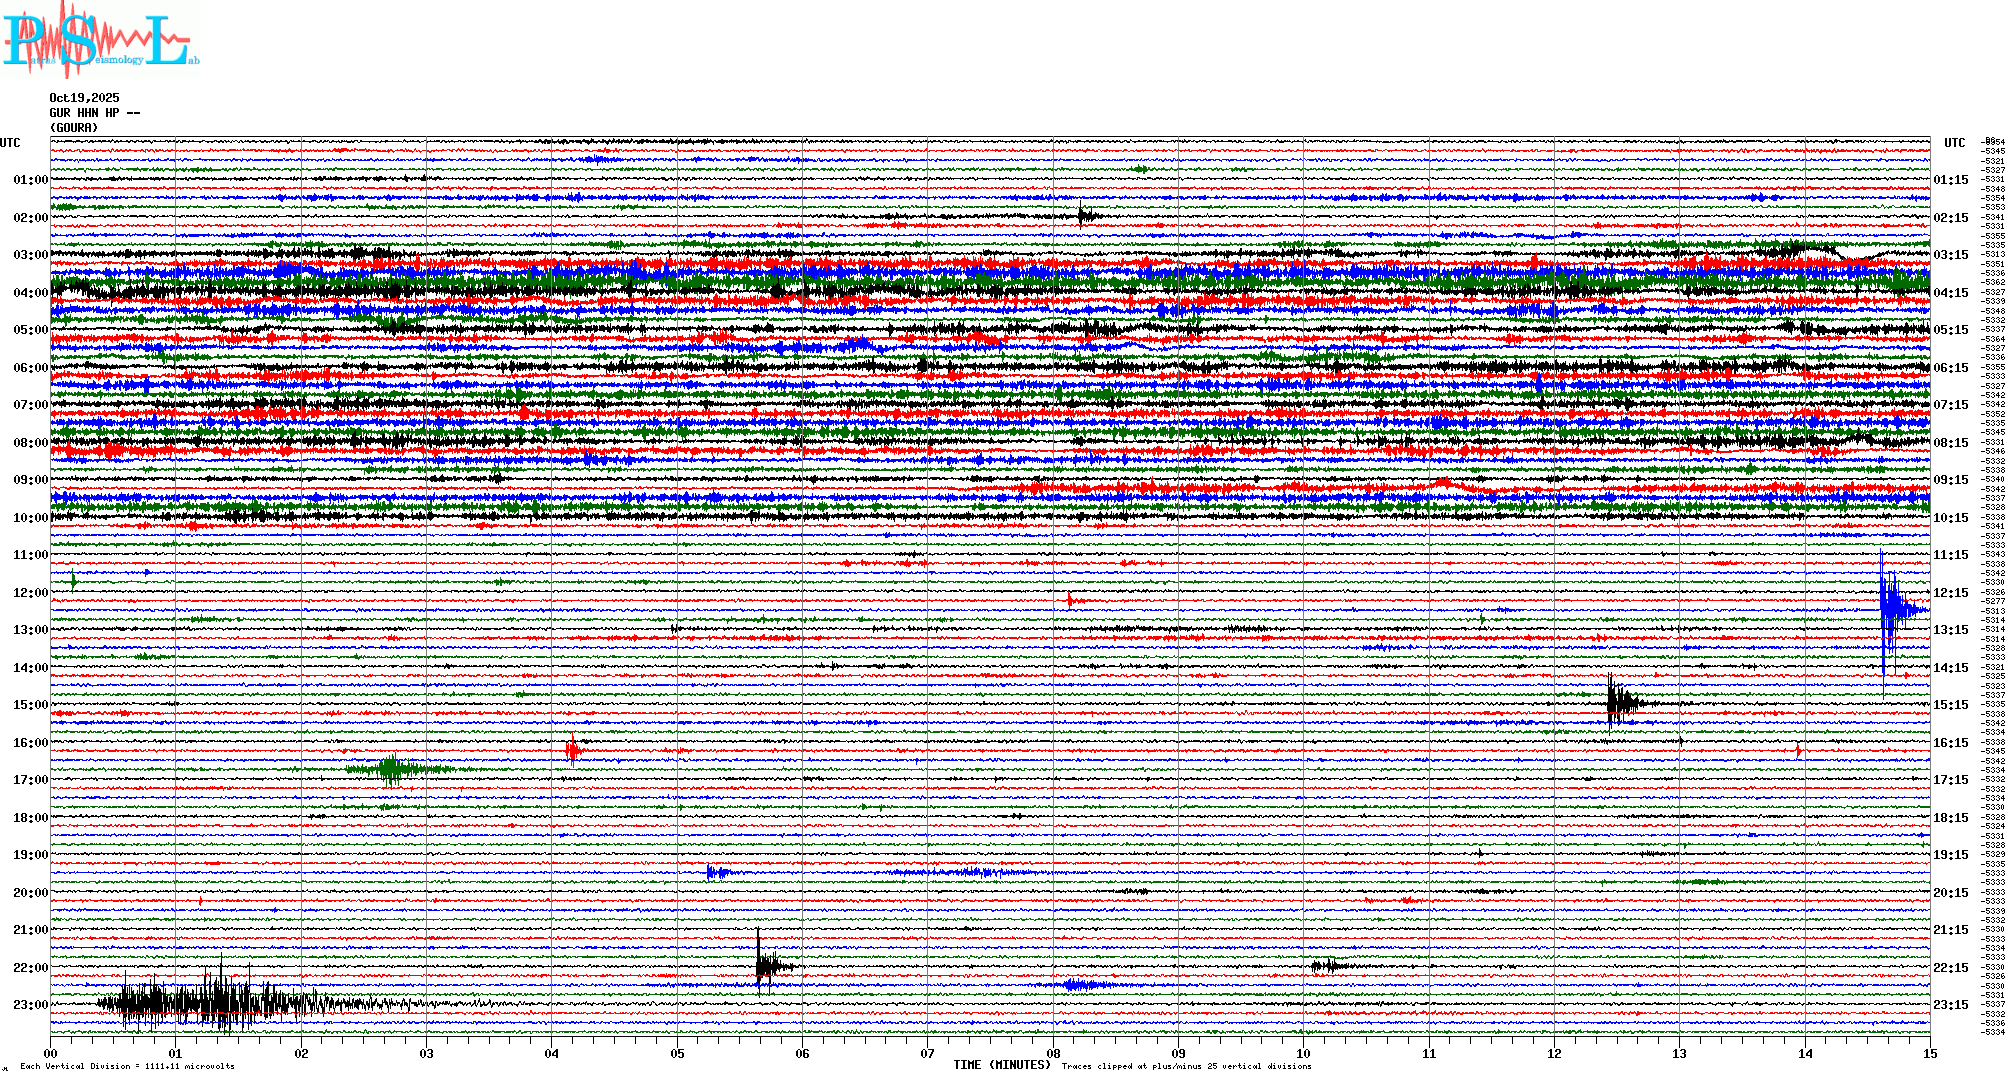Click the GUR HHN HP station label
Image resolution: width=2010 pixels, height=1080 pixels.
click(x=94, y=113)
